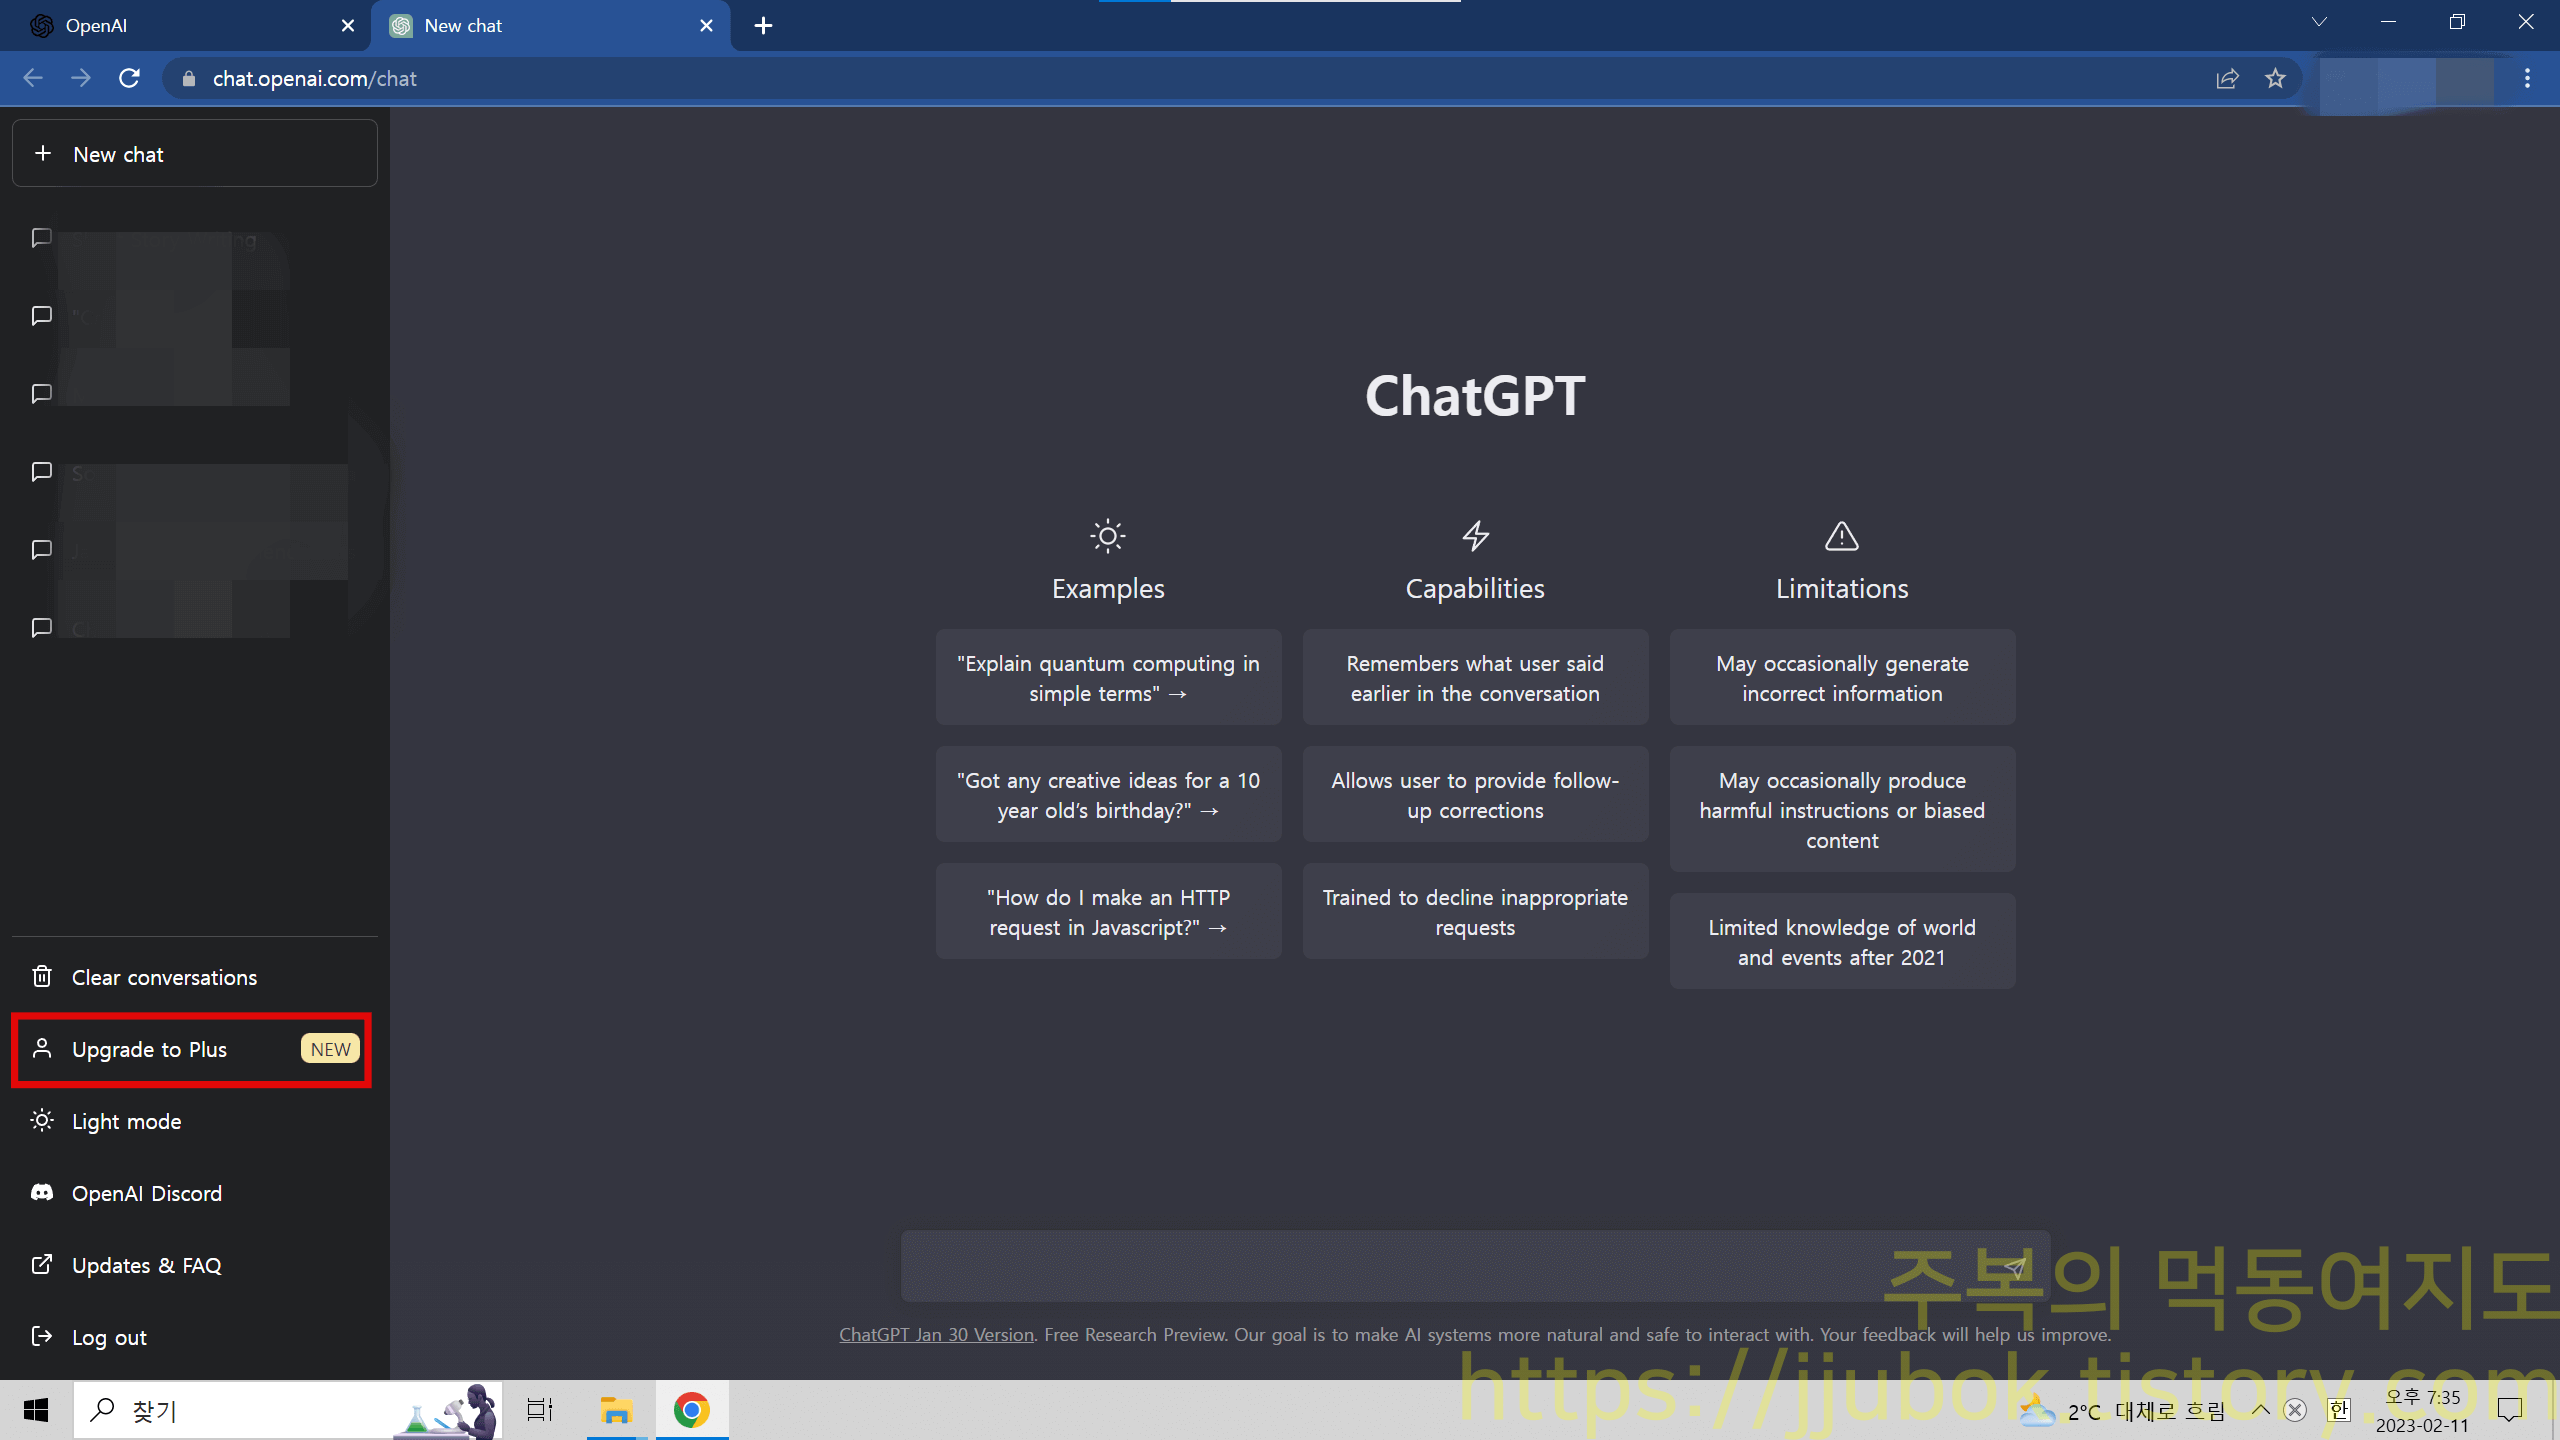Select the quantum computing example prompt
Viewport: 2560px width, 1440px height.
1108,678
